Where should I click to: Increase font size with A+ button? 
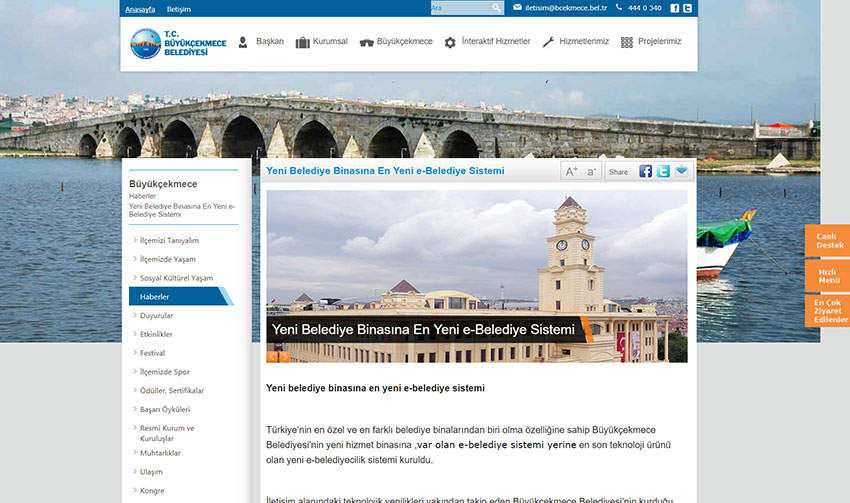click(x=571, y=172)
